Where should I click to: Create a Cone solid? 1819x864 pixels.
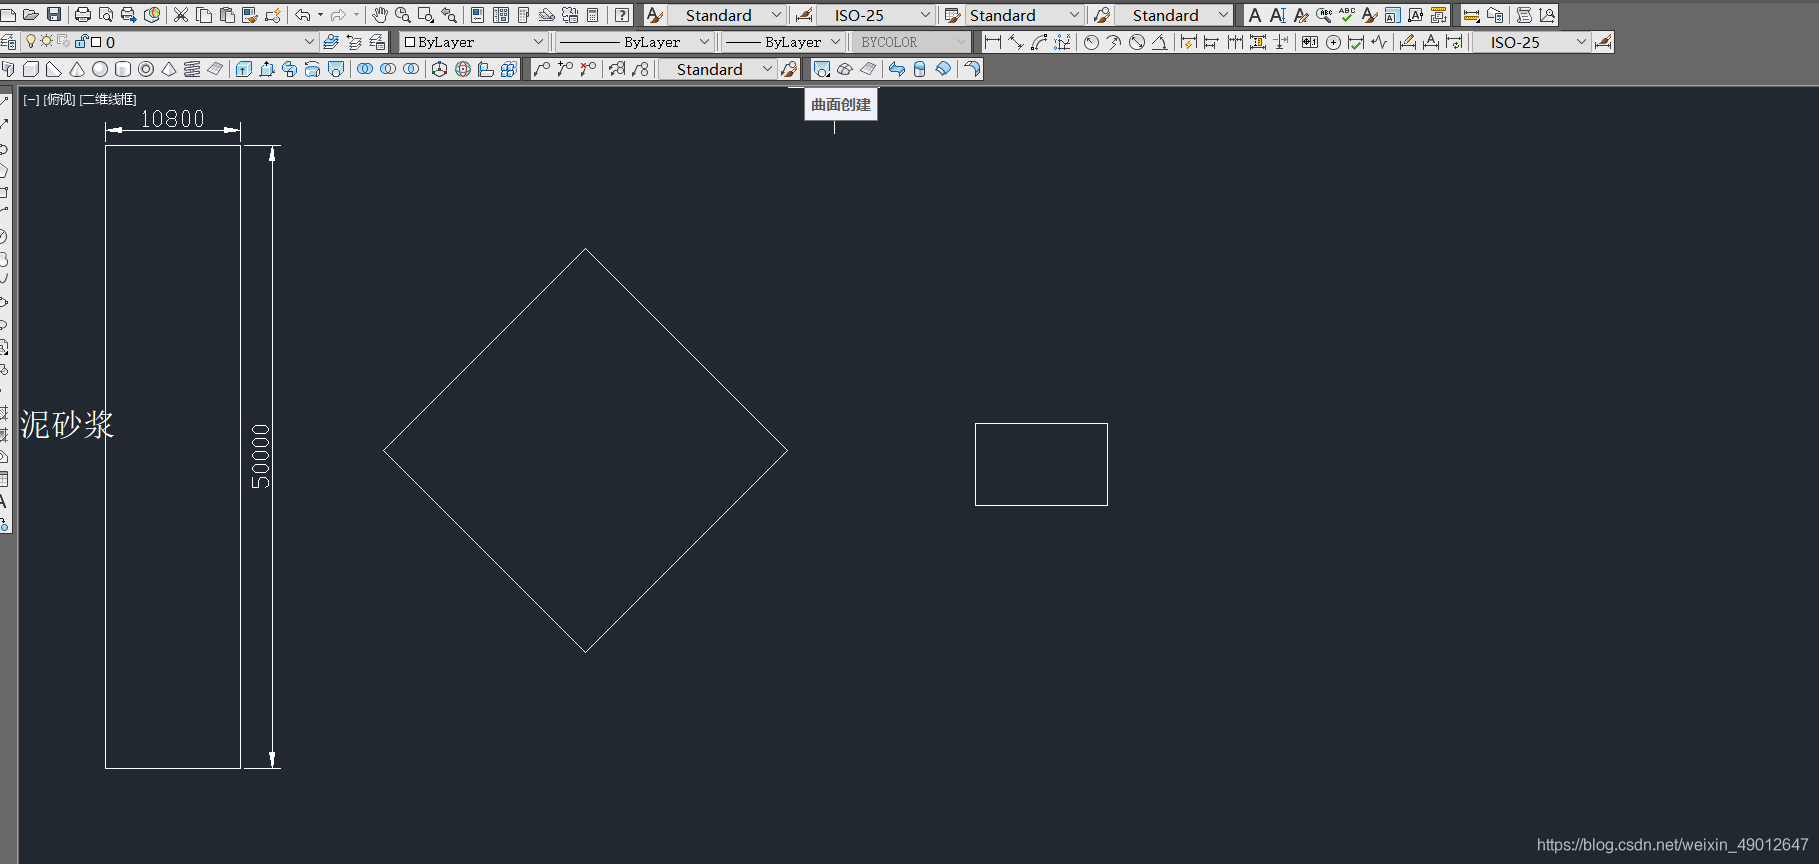(x=77, y=69)
